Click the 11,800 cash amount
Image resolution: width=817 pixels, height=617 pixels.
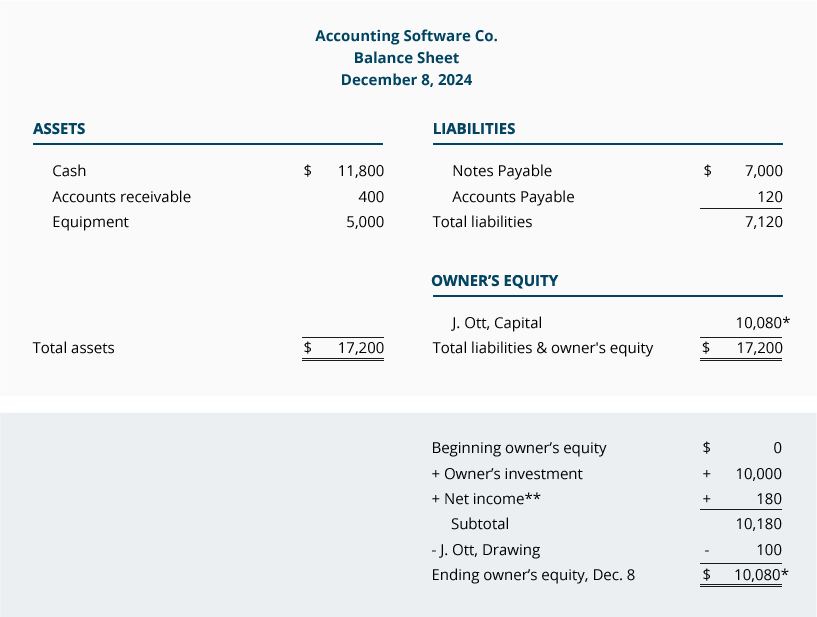click(x=361, y=171)
